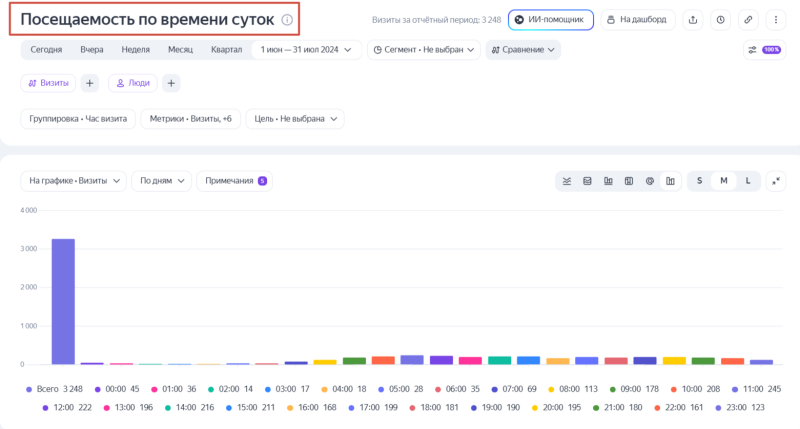Click the 09:00 green legend color dot

pyautogui.click(x=613, y=390)
